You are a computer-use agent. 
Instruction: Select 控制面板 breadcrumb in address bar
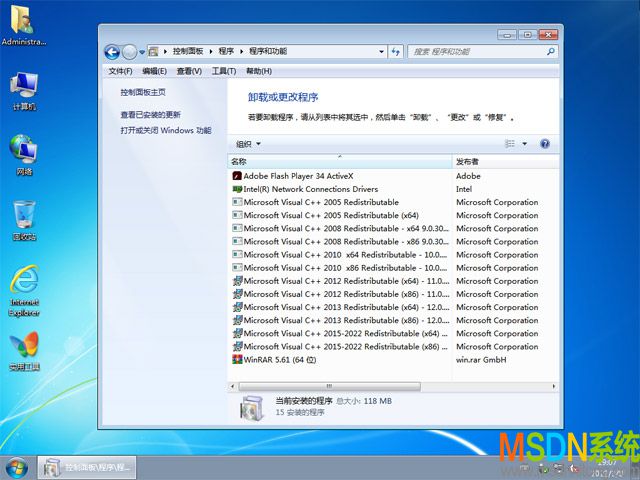188,51
